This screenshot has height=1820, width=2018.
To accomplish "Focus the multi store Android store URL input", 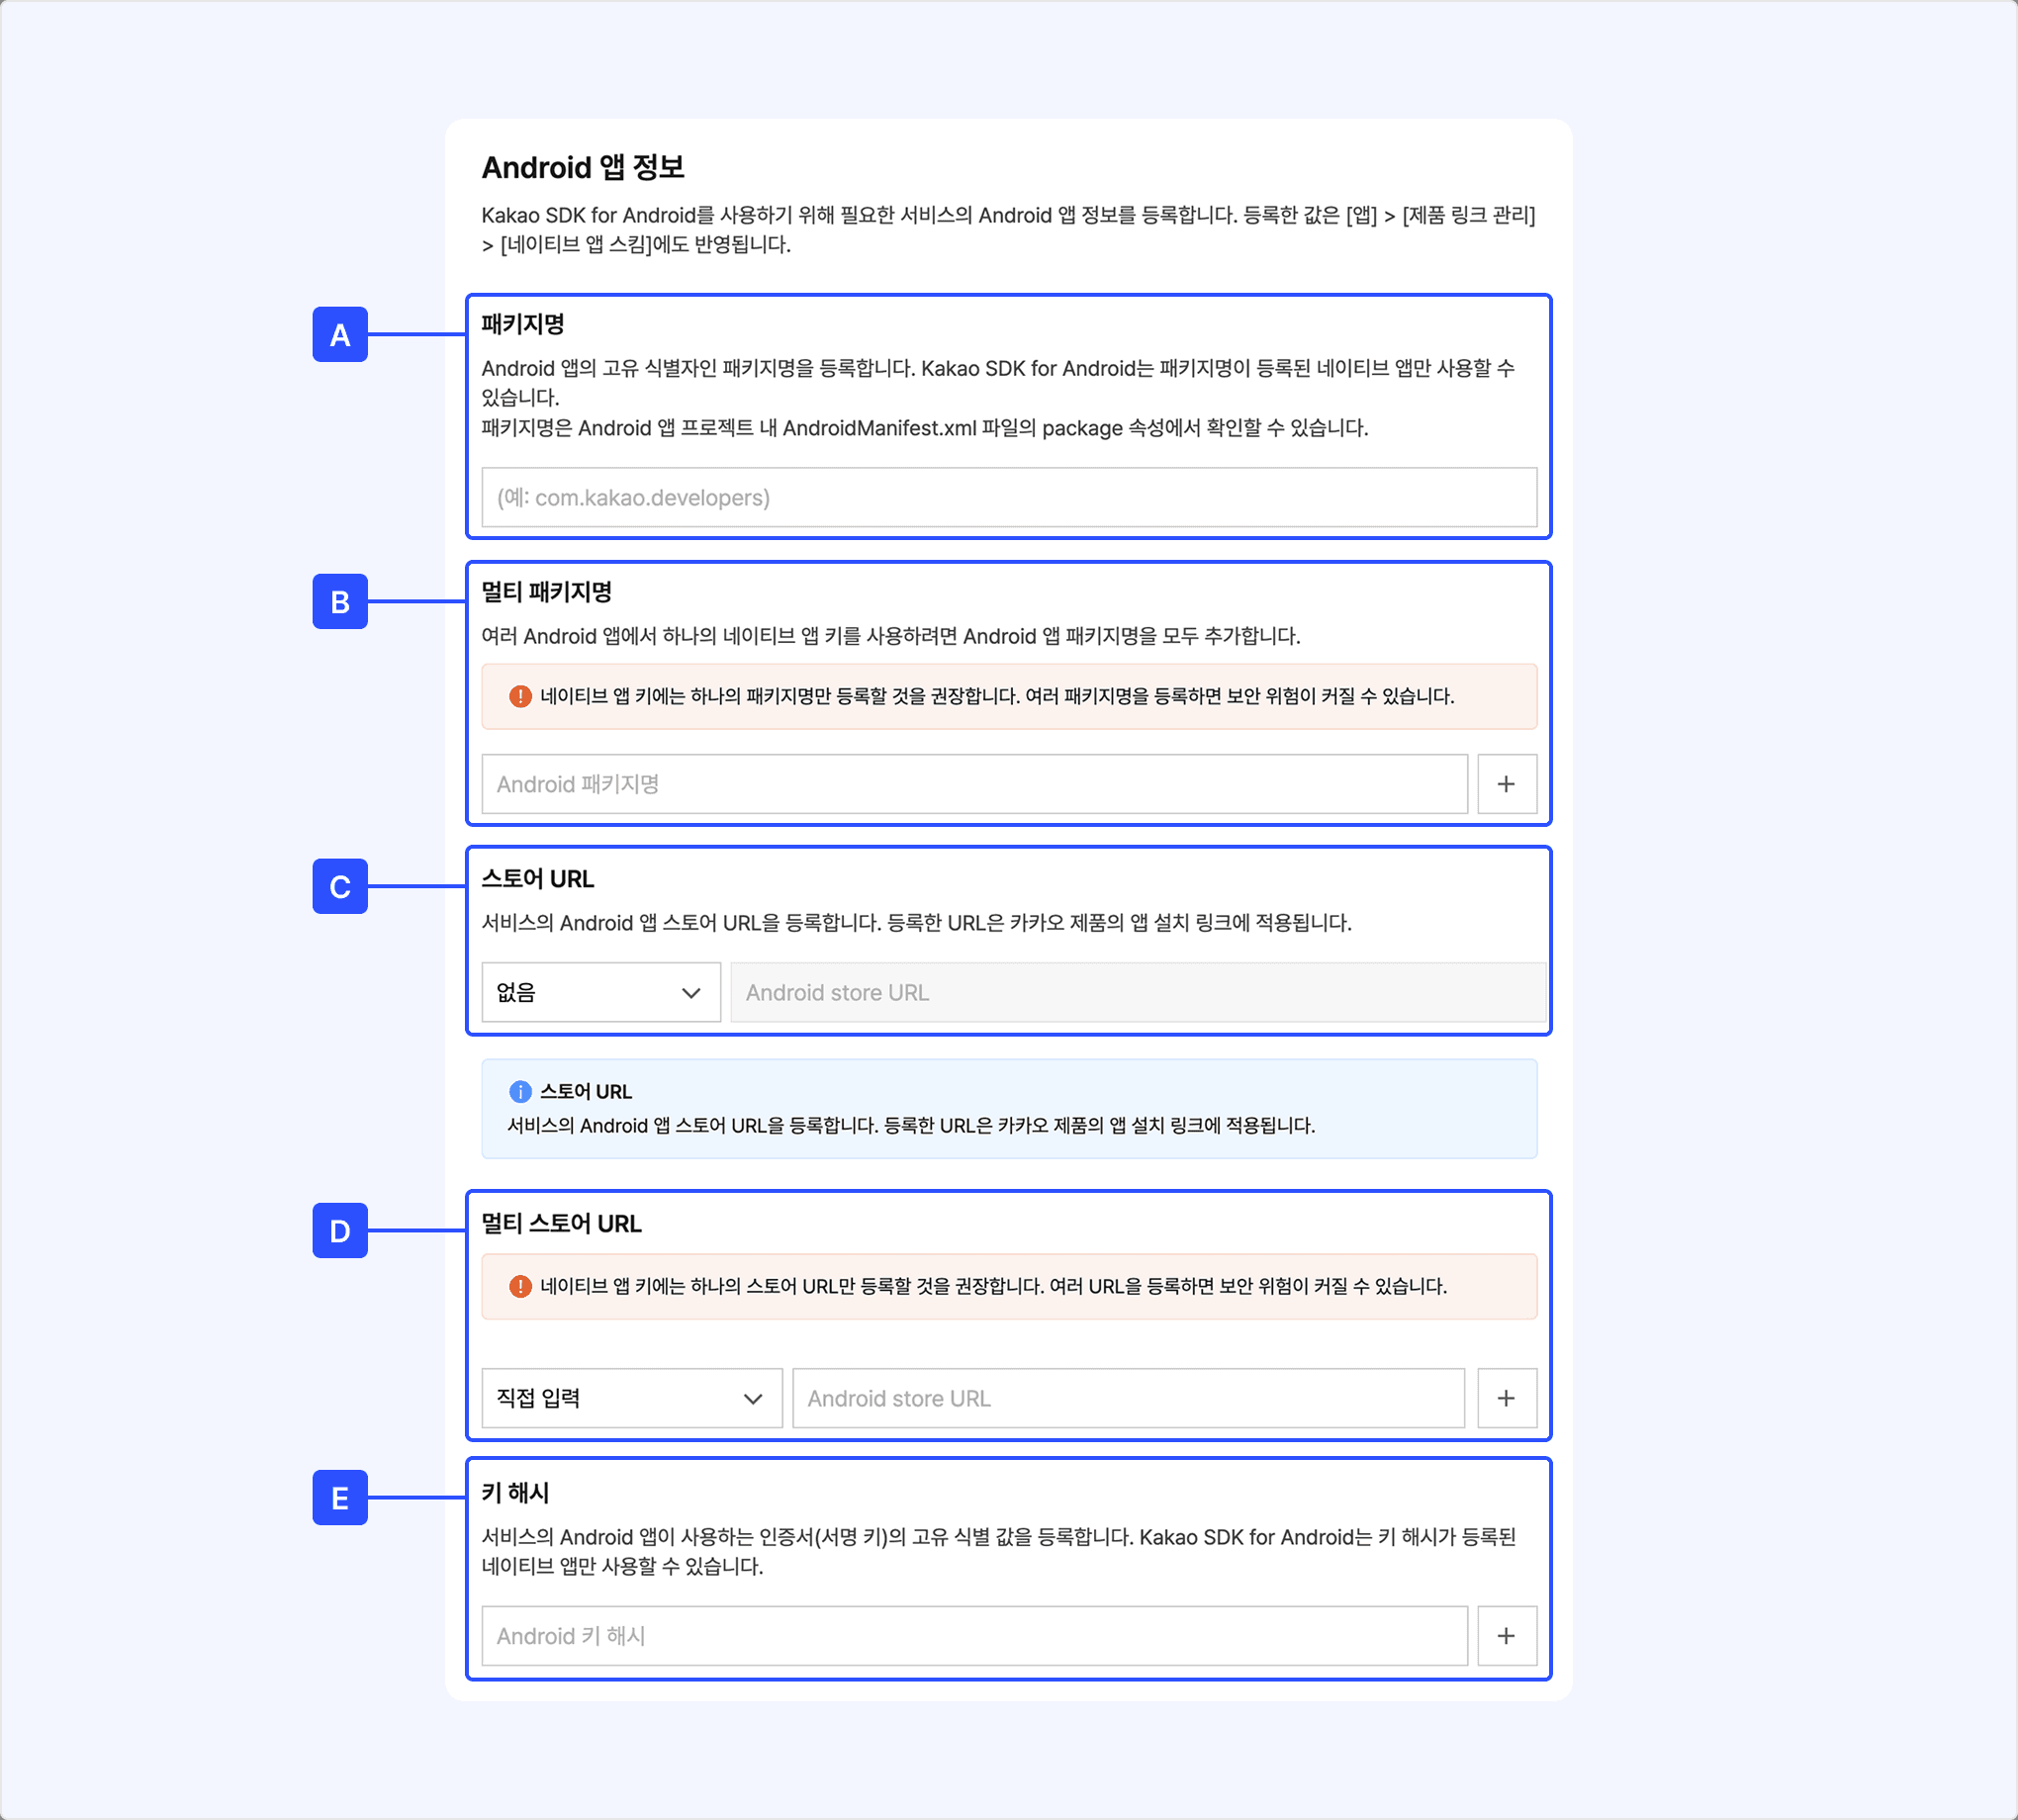I will [1128, 1398].
